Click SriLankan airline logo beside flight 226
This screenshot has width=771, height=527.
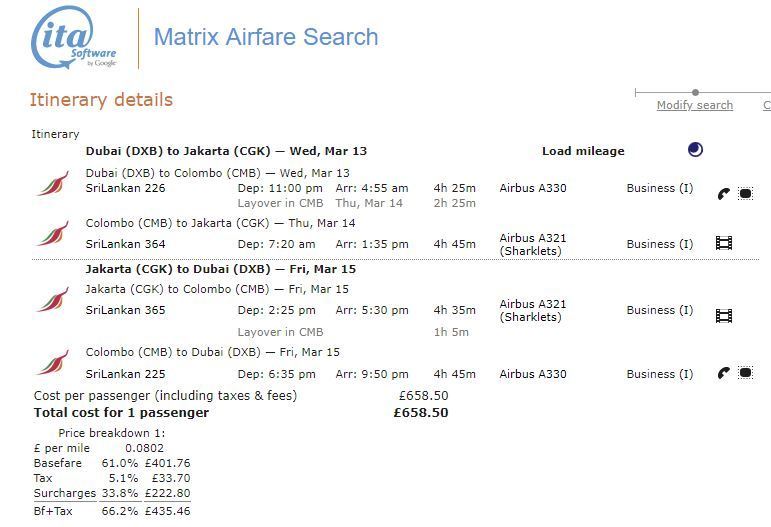52,184
